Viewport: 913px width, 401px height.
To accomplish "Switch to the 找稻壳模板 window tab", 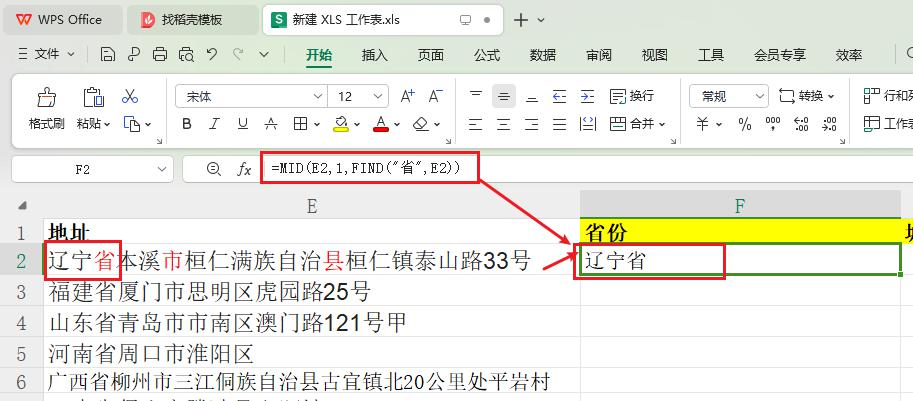I will (x=192, y=20).
